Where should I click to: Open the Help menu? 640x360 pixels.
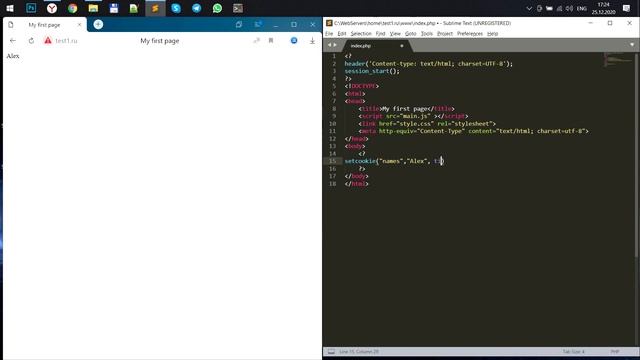(x=492, y=33)
